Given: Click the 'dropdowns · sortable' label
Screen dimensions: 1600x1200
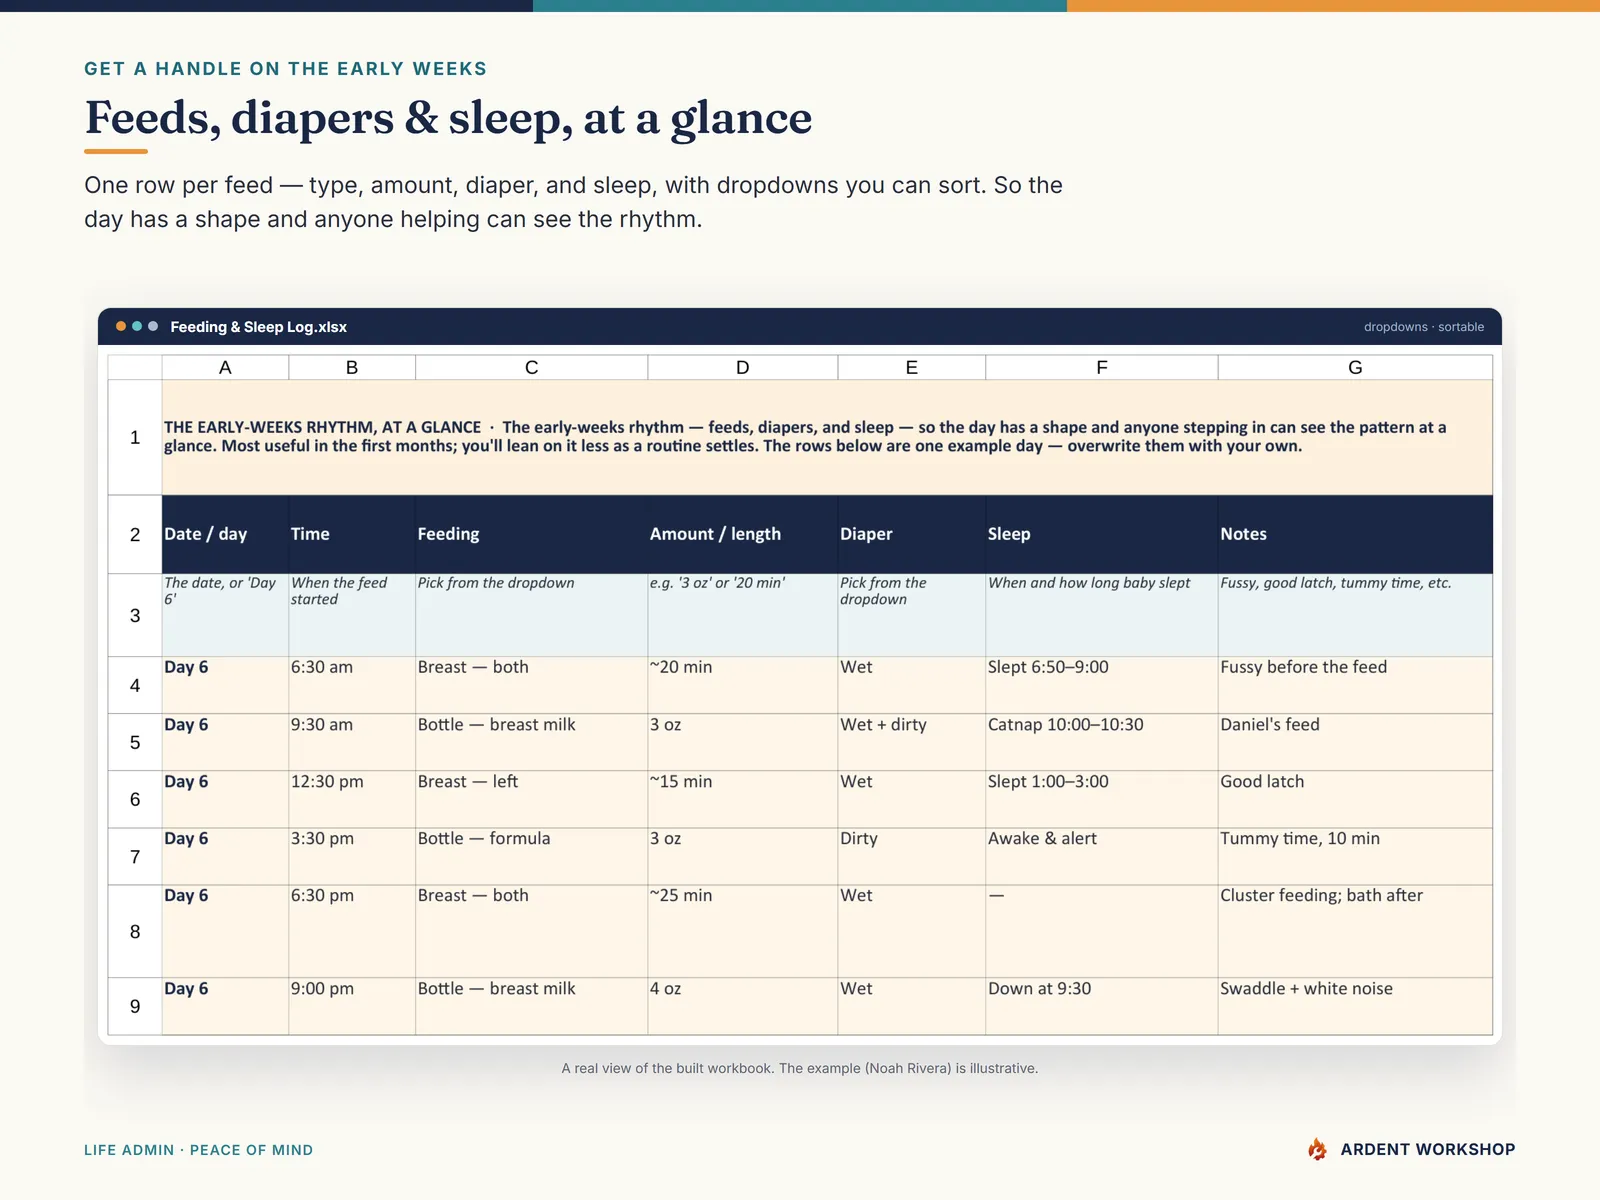Looking at the screenshot, I should (x=1423, y=327).
